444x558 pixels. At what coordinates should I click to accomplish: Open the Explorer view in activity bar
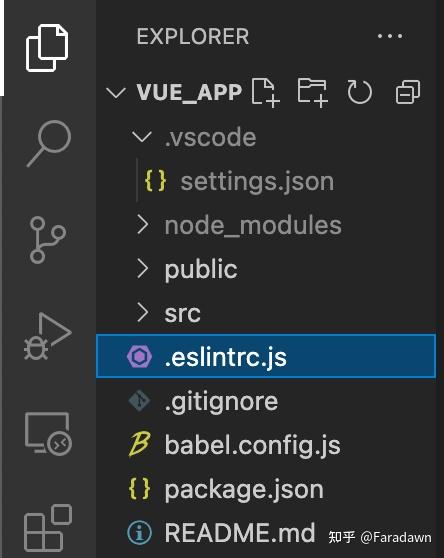[x=47, y=48]
